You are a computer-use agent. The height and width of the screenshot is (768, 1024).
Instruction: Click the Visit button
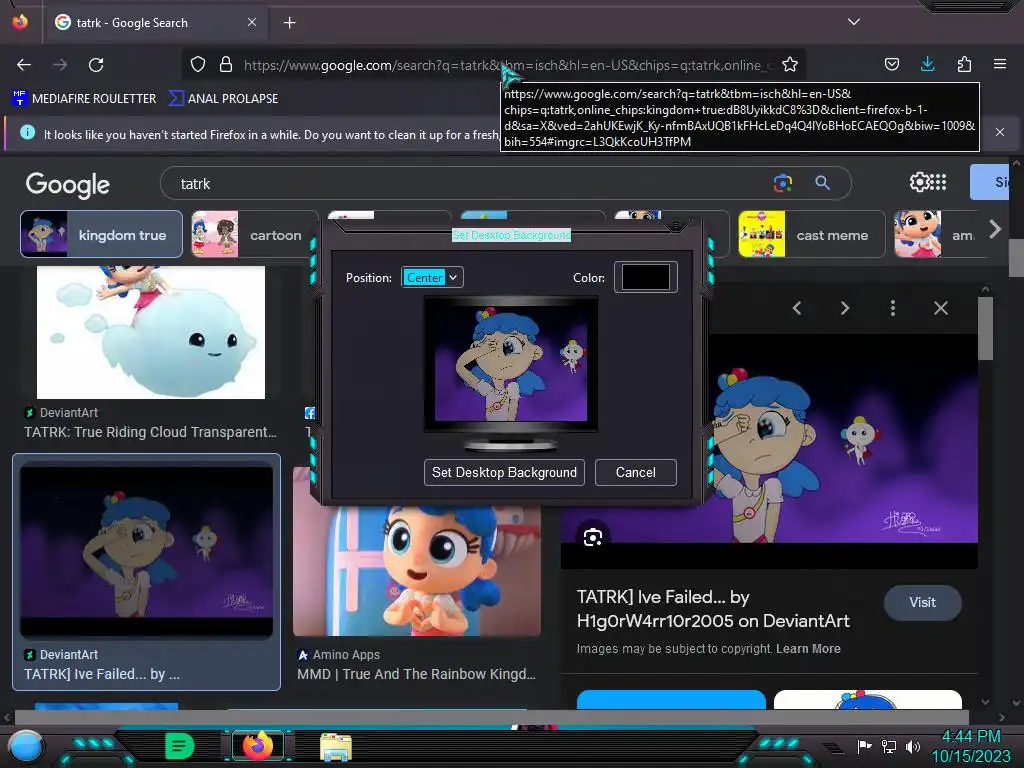pos(922,603)
